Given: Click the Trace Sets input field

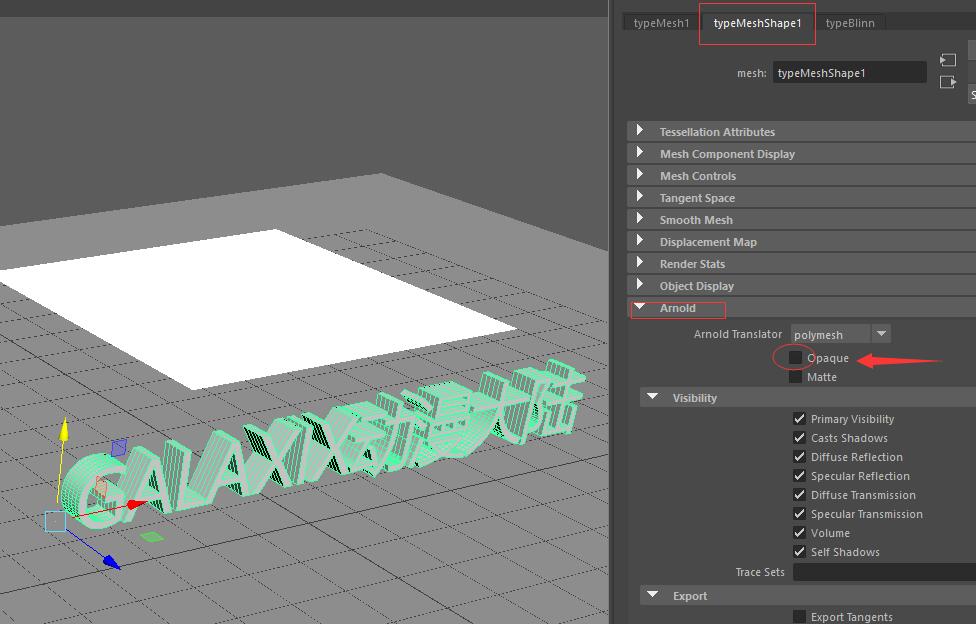Looking at the screenshot, I should pos(884,572).
